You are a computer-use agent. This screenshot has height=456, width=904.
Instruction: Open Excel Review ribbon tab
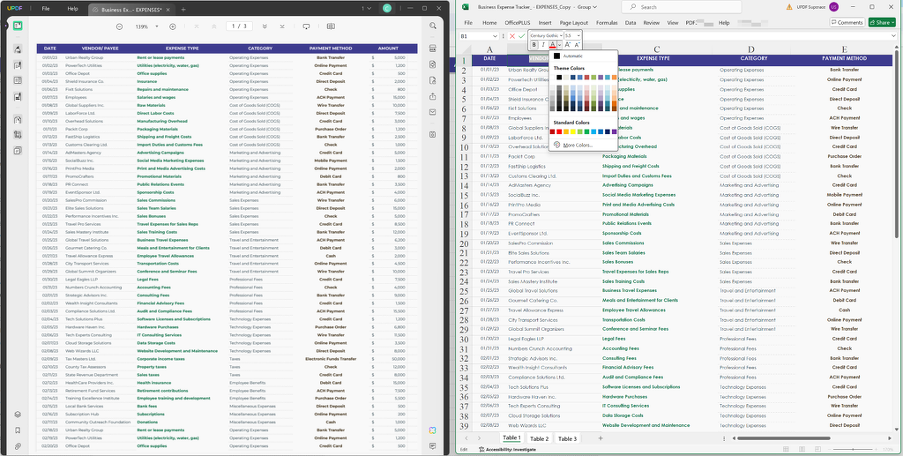651,23
